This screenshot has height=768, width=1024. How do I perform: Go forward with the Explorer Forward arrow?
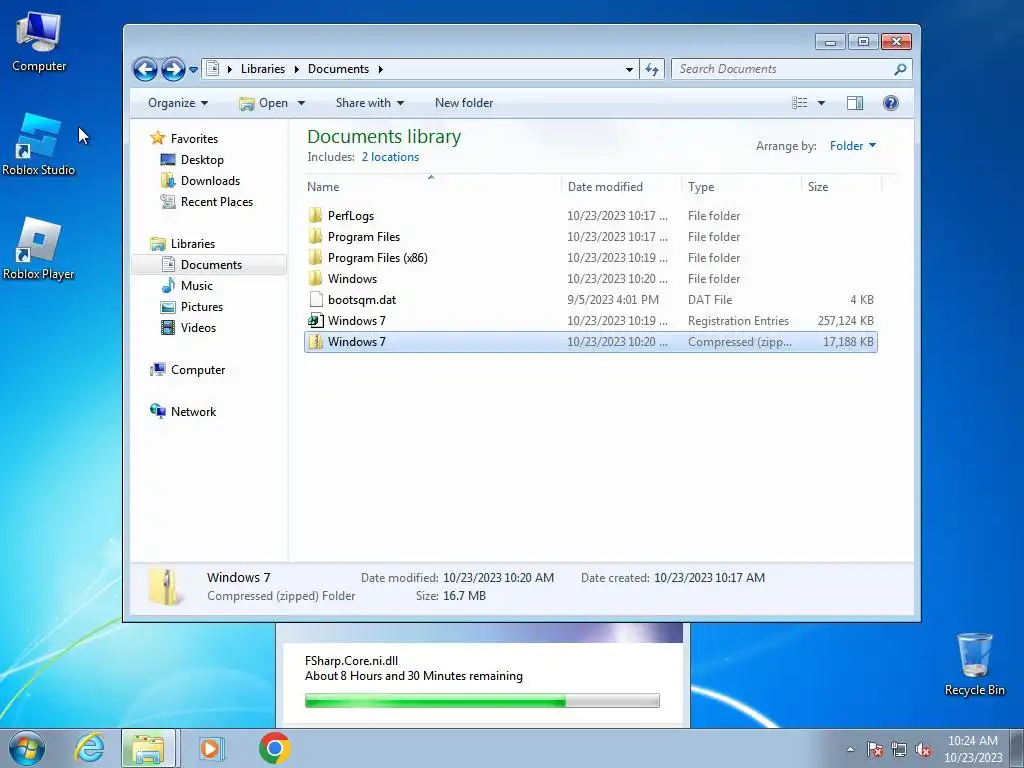click(x=173, y=69)
